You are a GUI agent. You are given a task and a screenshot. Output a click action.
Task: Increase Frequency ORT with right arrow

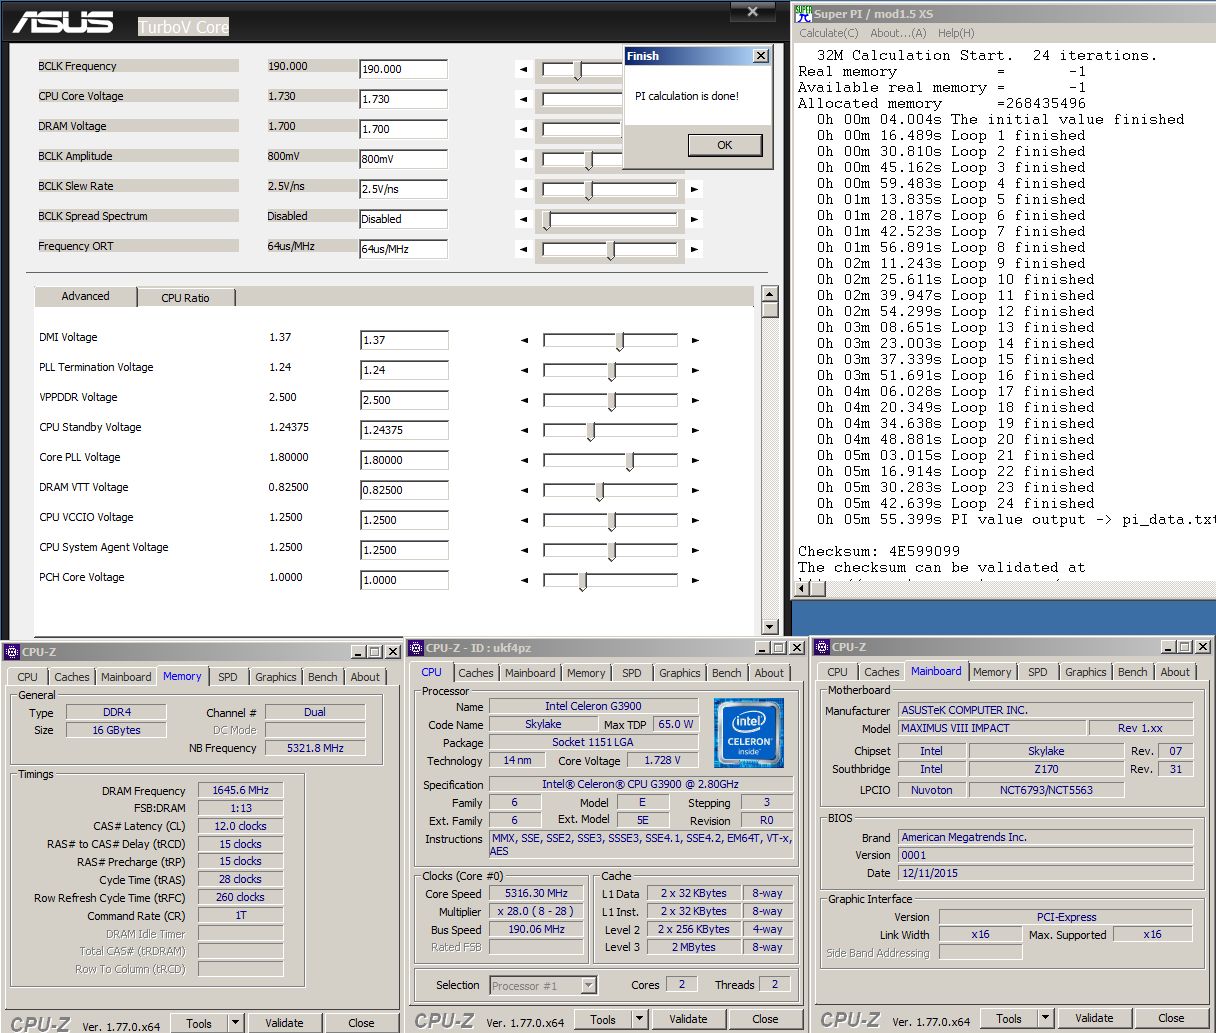coord(694,249)
